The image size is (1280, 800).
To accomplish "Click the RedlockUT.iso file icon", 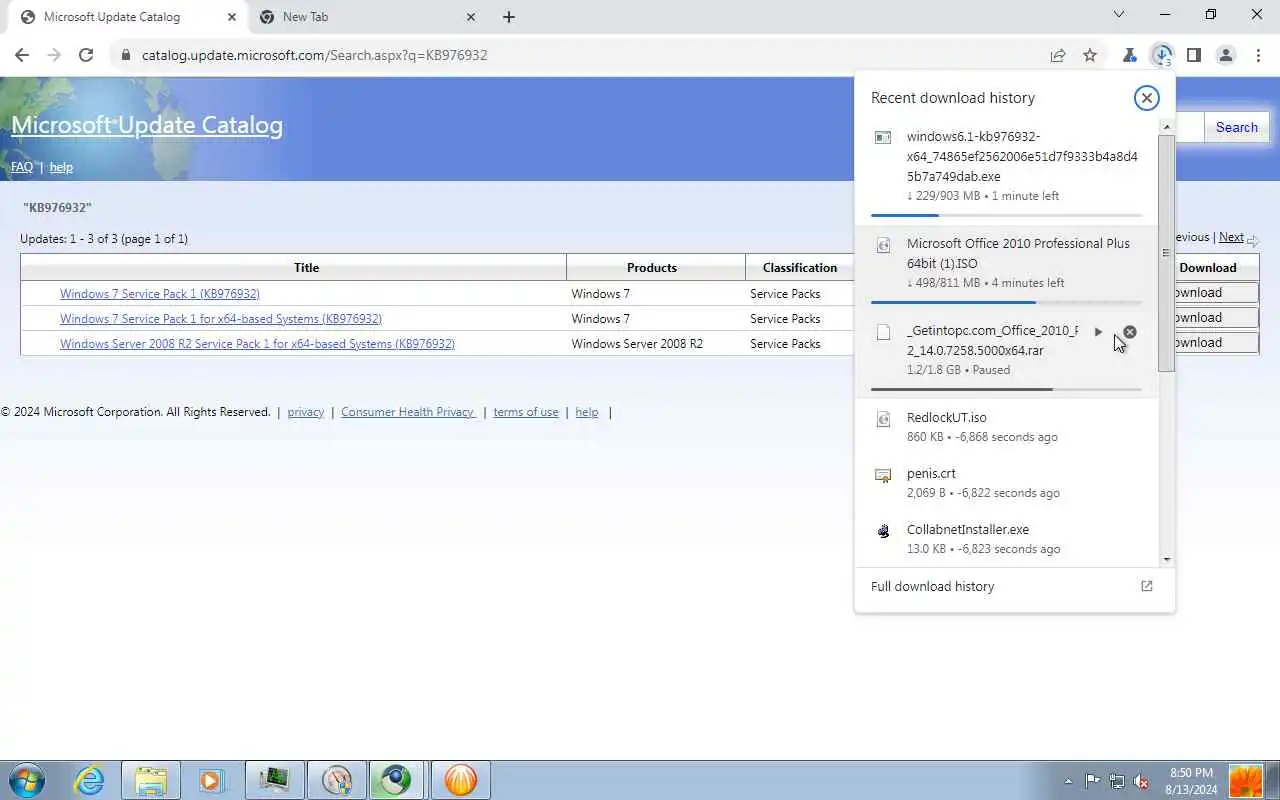I will (x=883, y=419).
